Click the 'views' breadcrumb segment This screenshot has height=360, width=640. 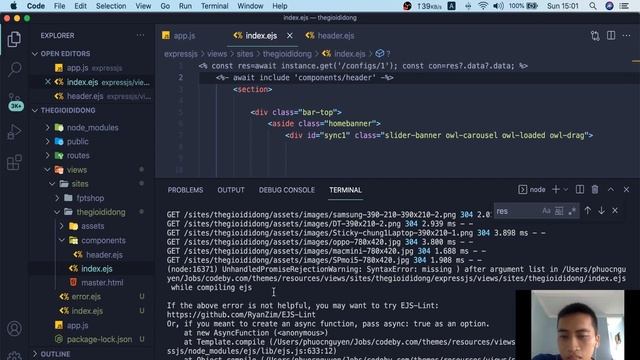pyautogui.click(x=217, y=54)
